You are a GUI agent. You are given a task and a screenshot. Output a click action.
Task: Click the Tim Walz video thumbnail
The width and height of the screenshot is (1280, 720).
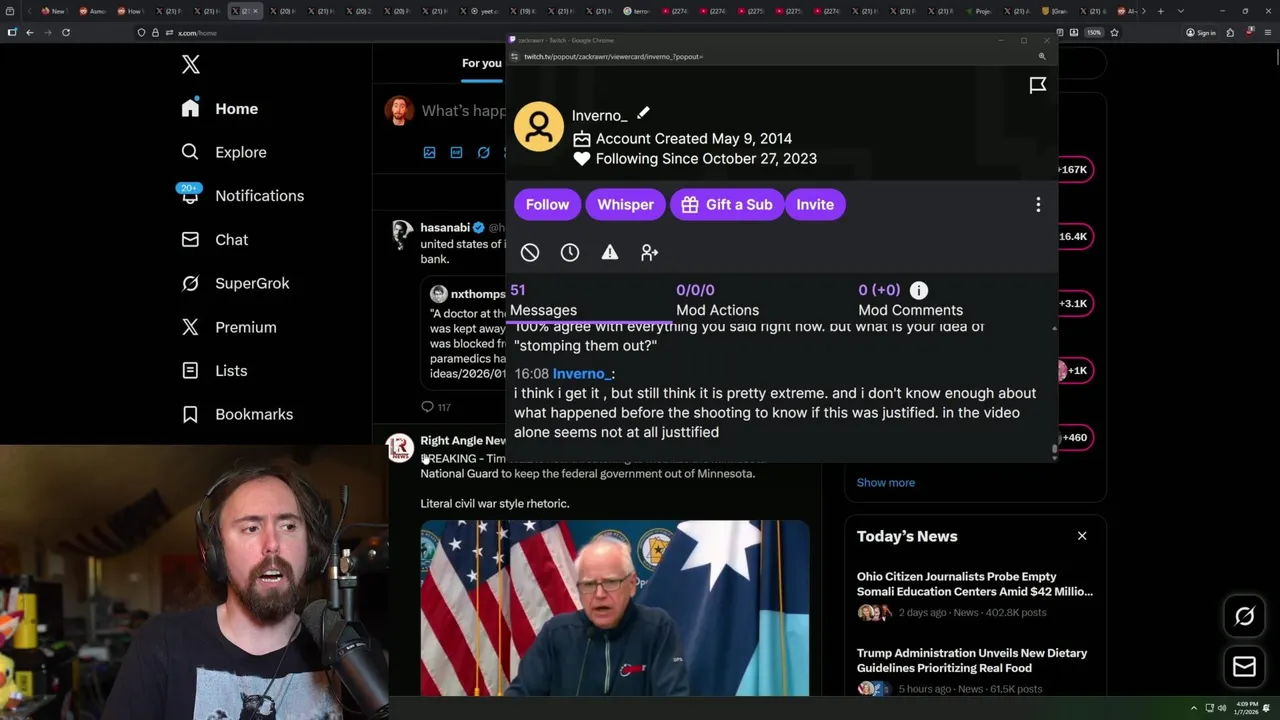(x=615, y=608)
